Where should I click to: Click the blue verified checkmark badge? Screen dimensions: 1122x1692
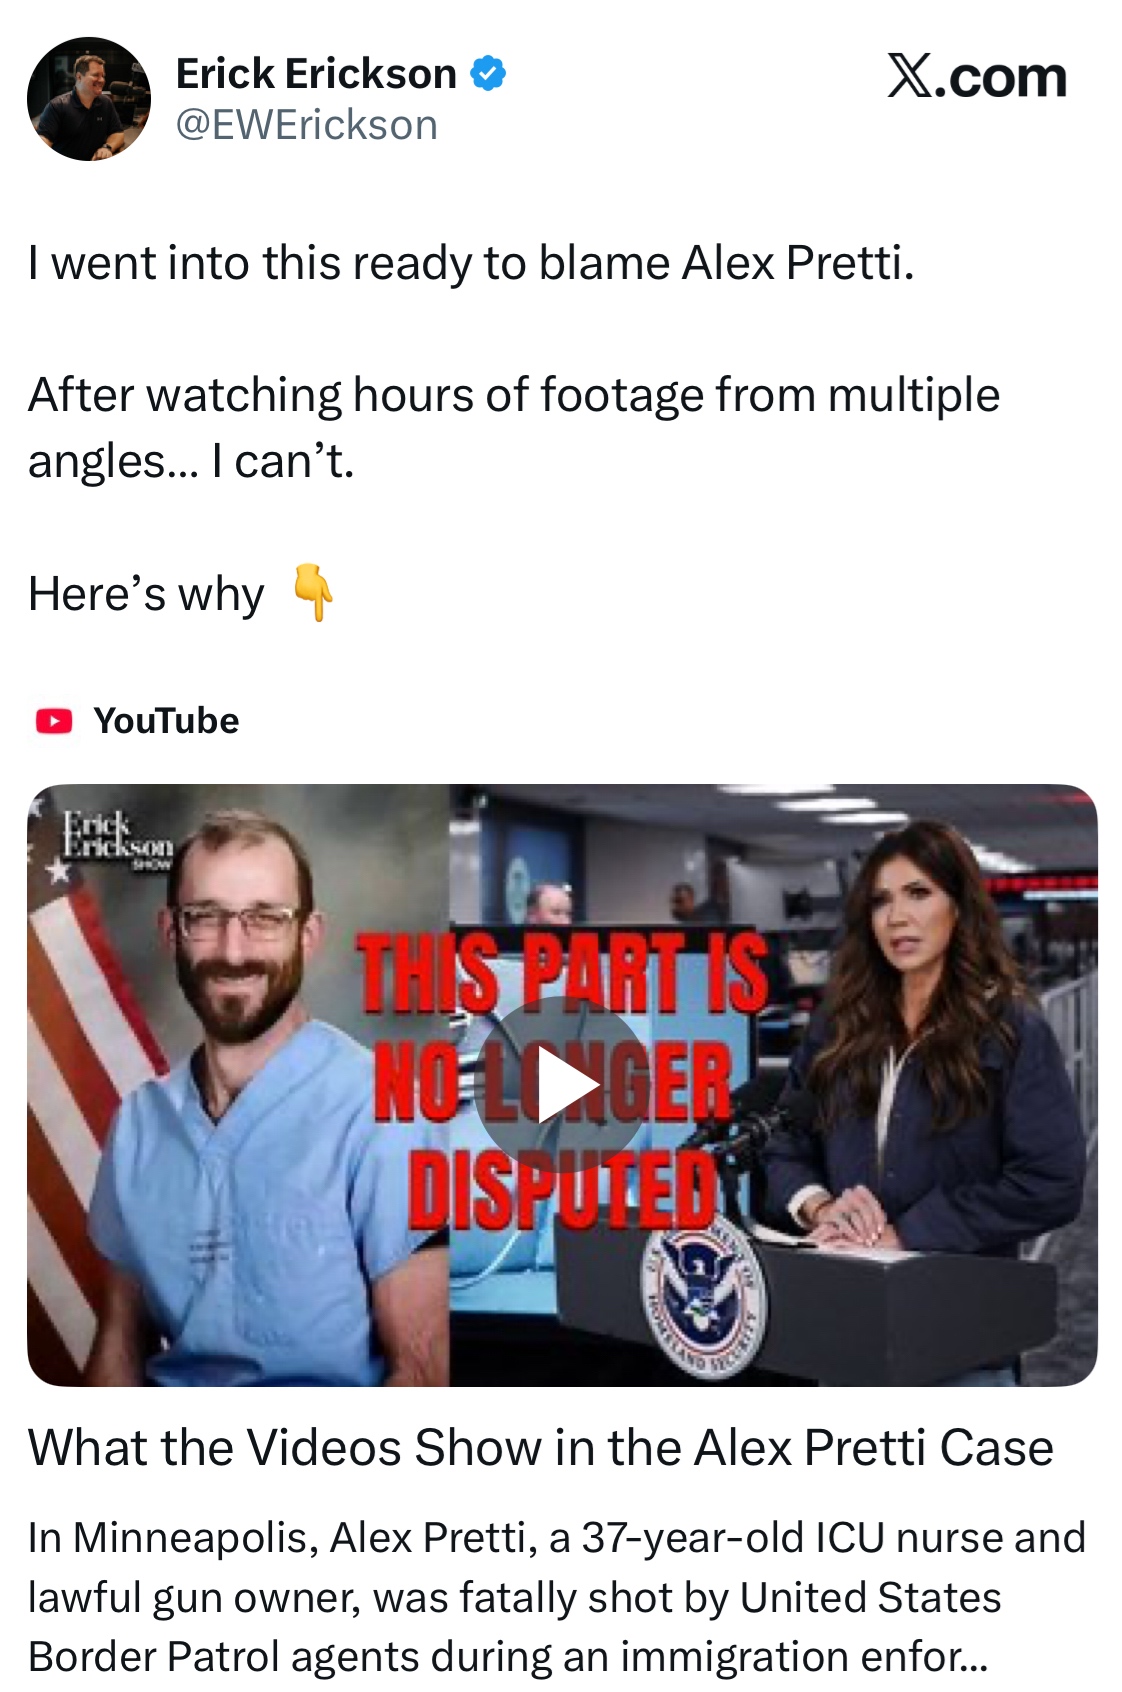pyautogui.click(x=488, y=74)
